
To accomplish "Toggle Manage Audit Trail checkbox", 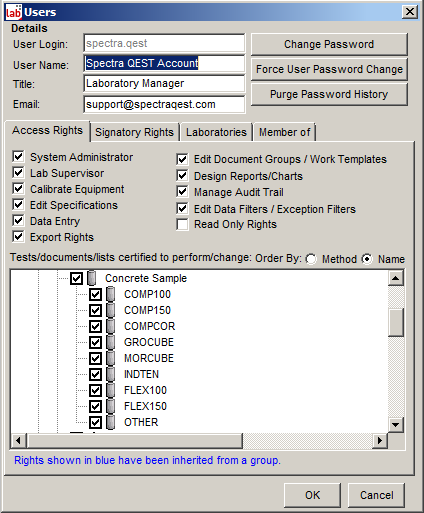I will (x=182, y=192).
